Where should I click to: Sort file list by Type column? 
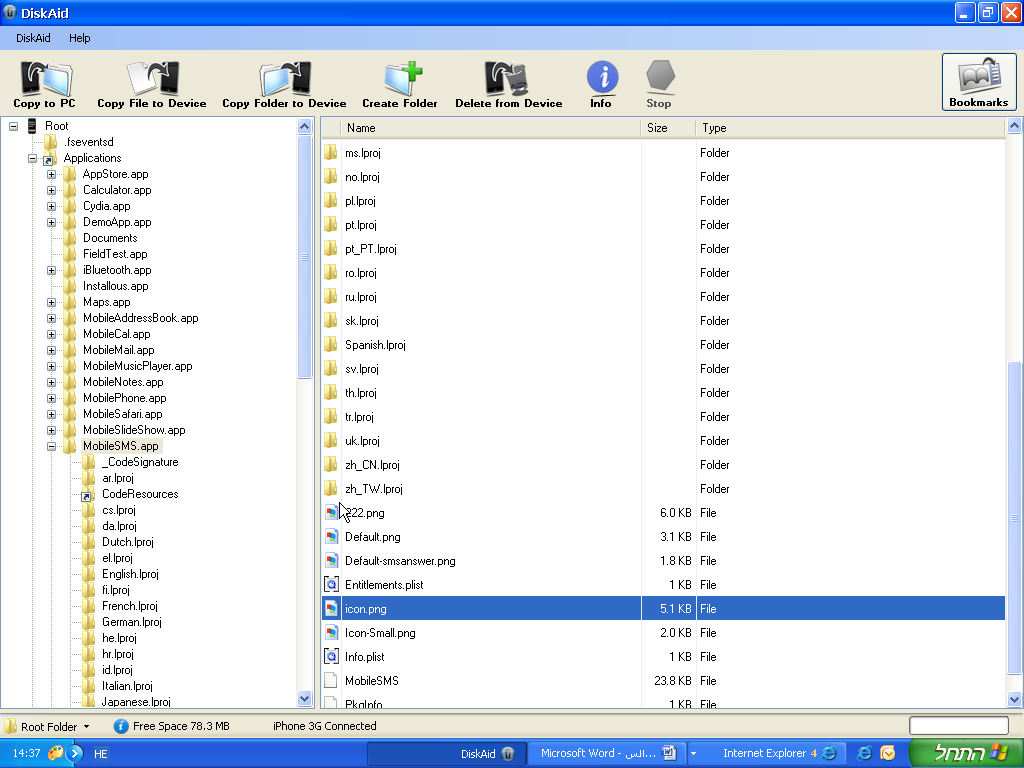850,128
